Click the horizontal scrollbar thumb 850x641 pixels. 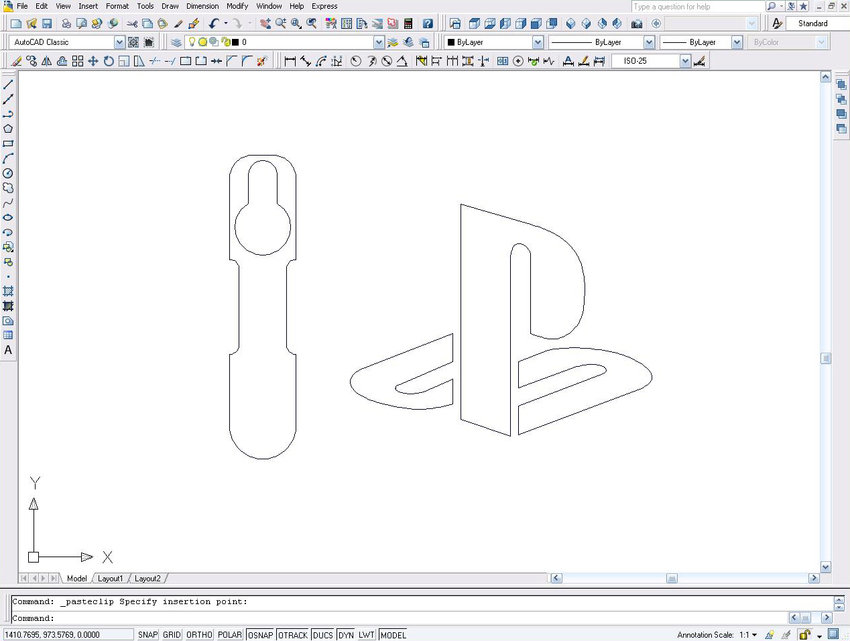672,578
